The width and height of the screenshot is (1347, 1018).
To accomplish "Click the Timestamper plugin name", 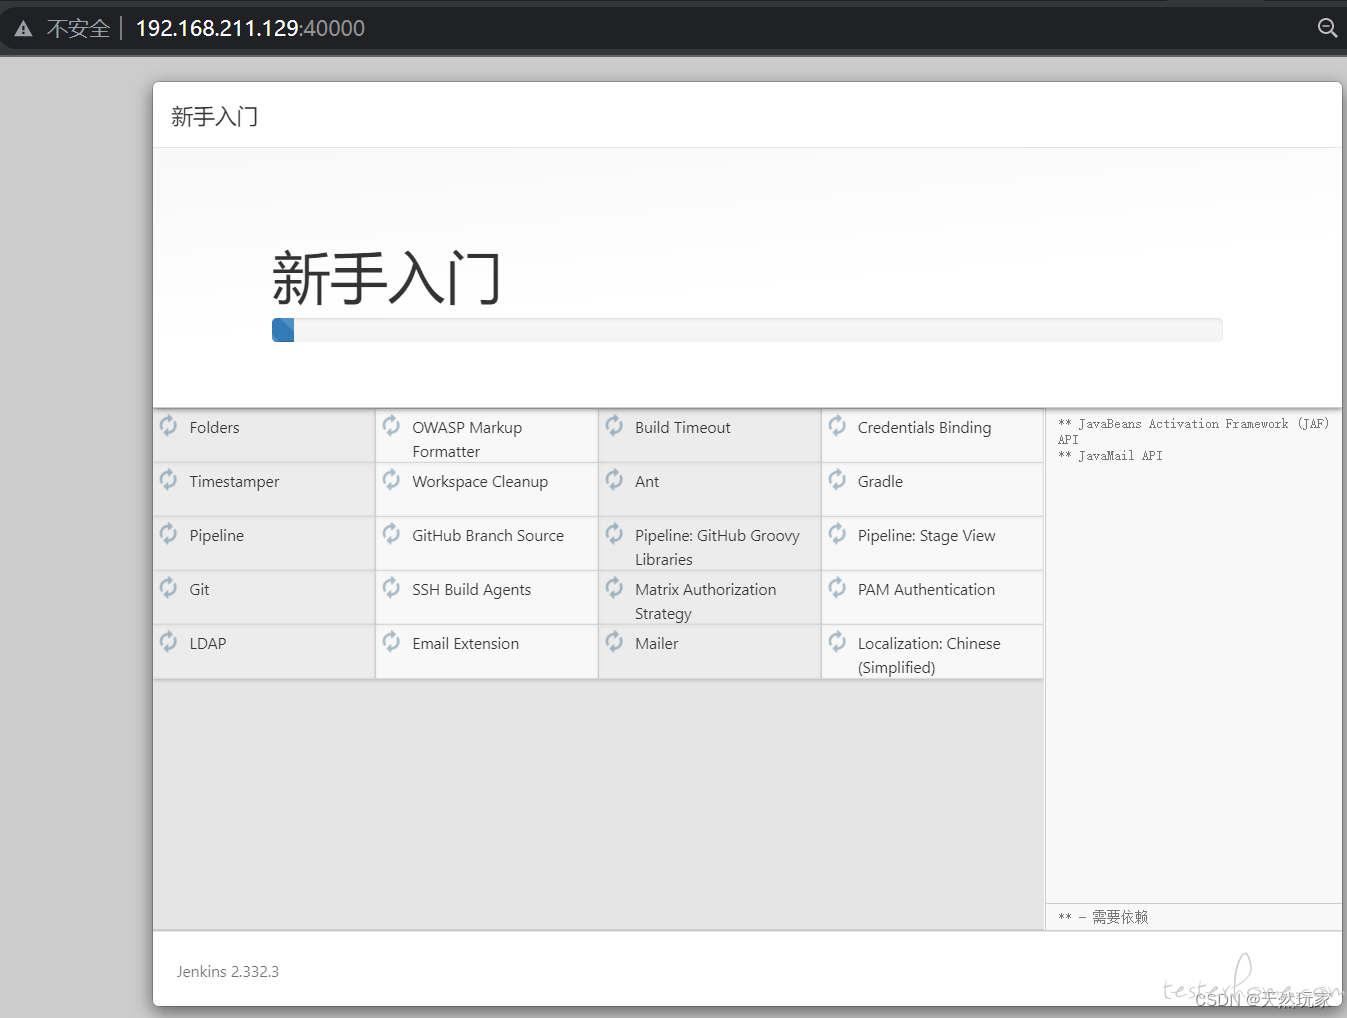I will point(234,482).
